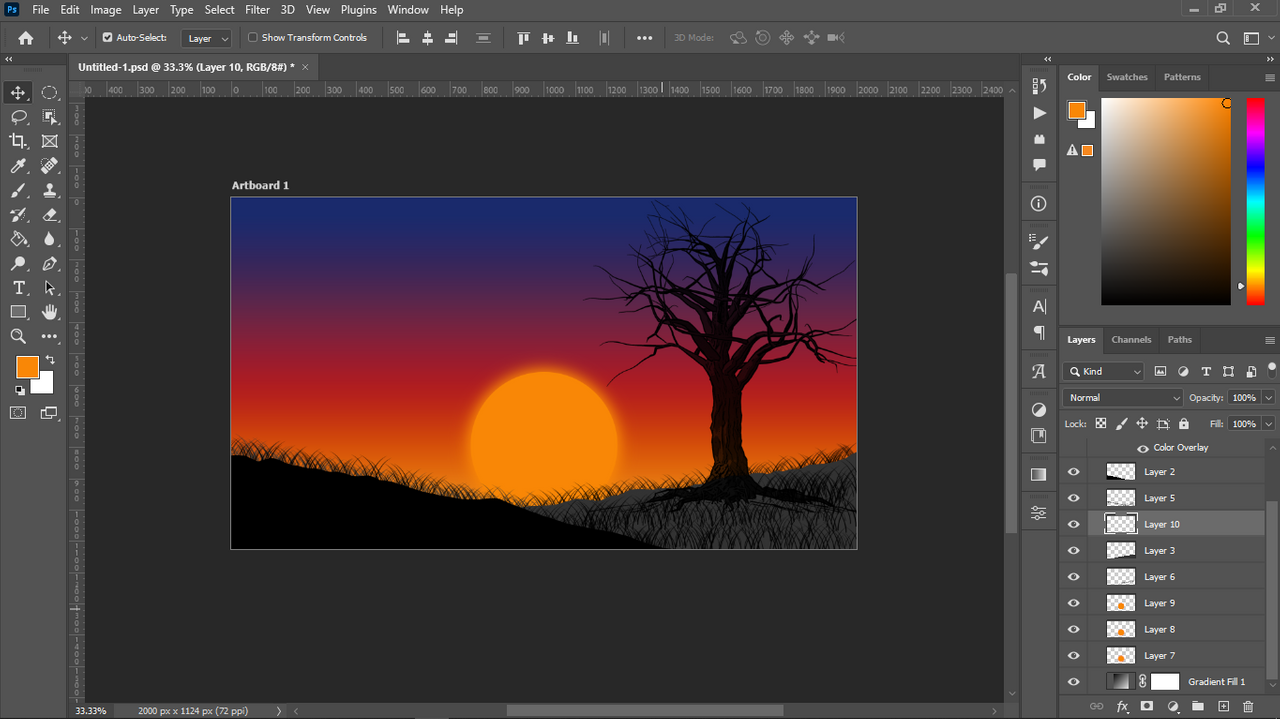Select the Eyedropper tool
The height and width of the screenshot is (719, 1280).
pos(18,166)
